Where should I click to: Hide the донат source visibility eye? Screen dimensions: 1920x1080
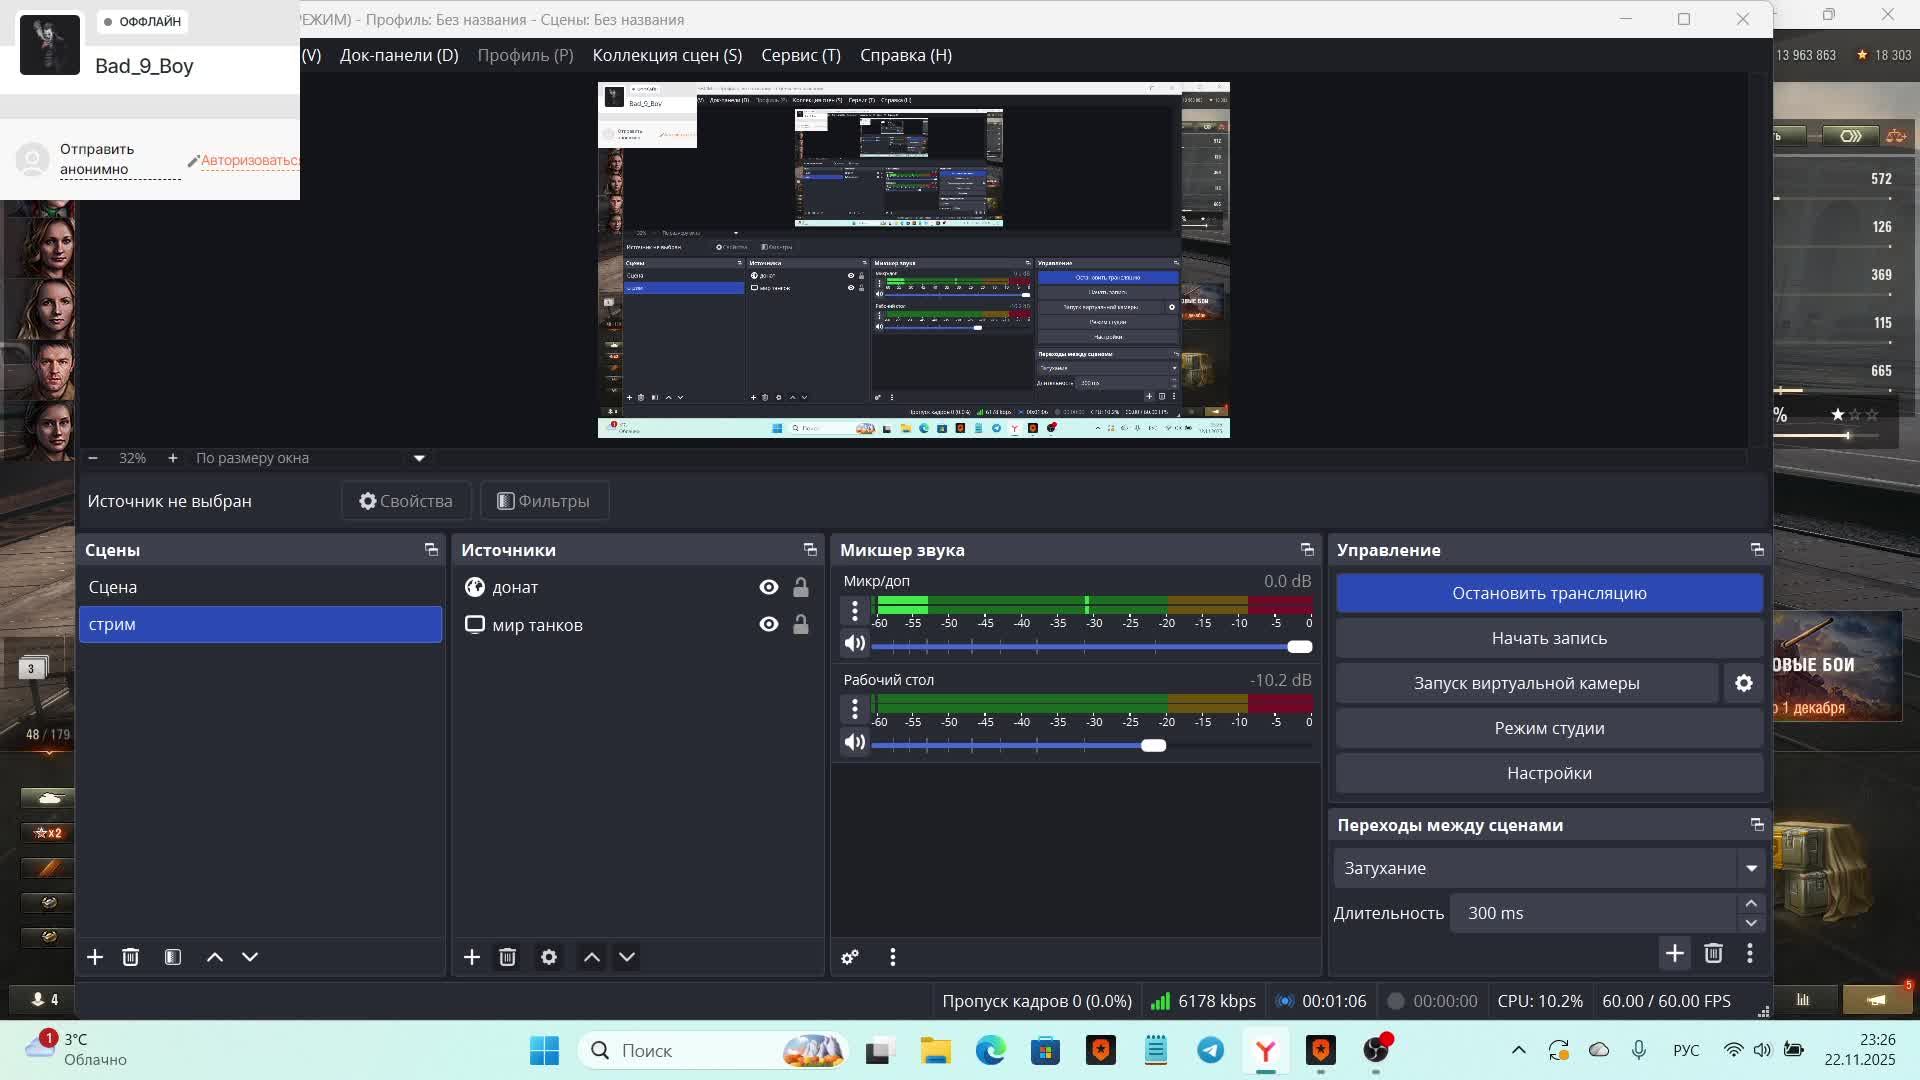pos(768,587)
